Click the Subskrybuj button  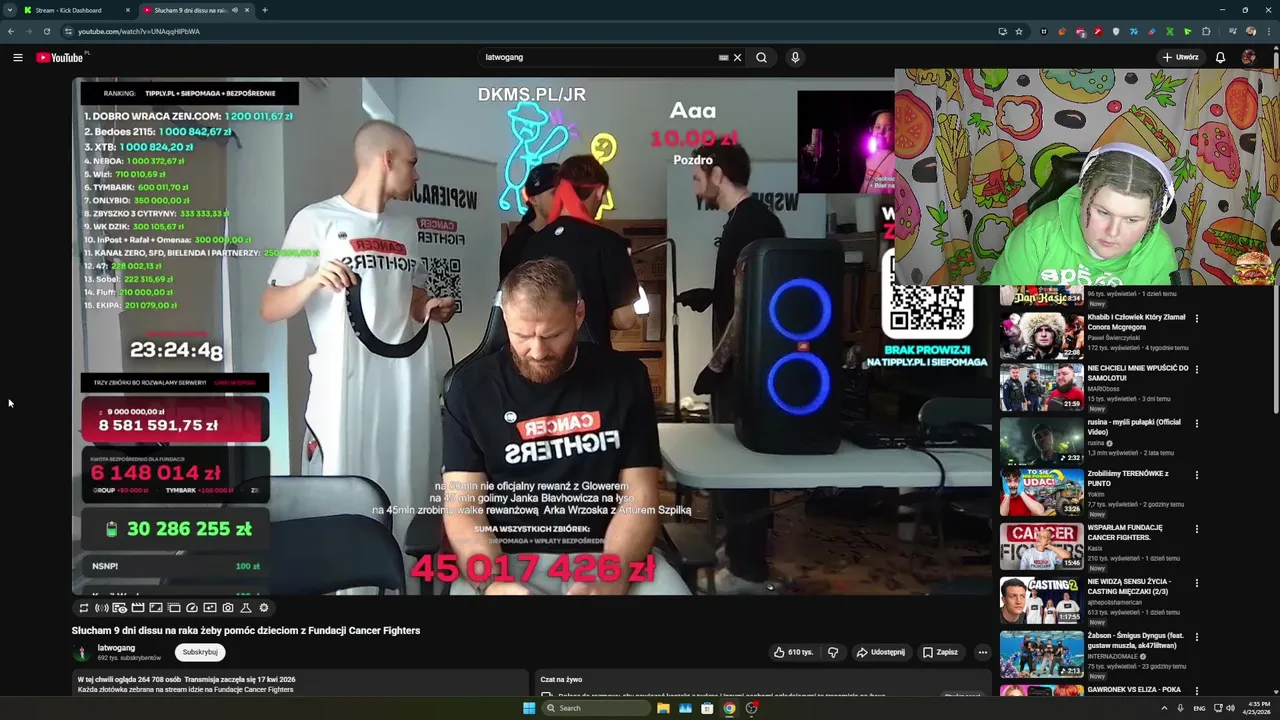tap(200, 652)
